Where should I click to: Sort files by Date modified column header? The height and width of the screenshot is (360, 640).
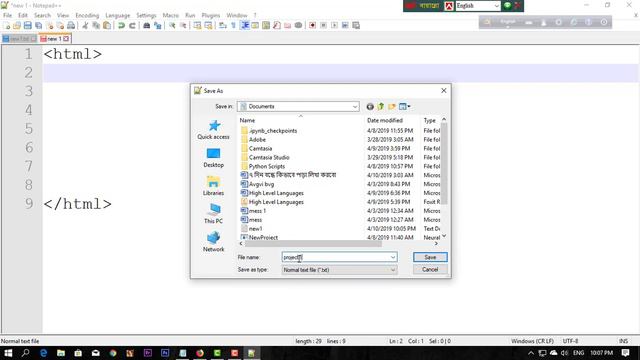click(x=392, y=120)
